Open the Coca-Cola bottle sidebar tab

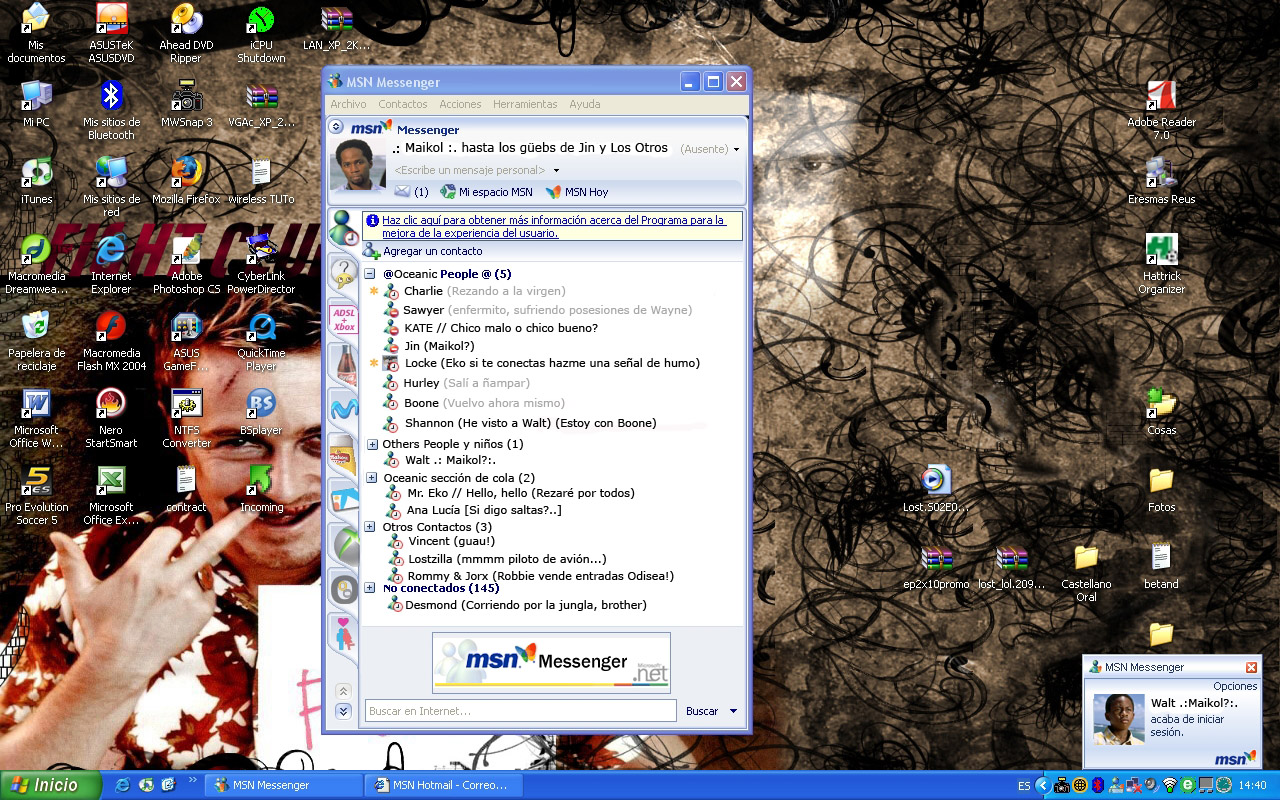click(343, 364)
